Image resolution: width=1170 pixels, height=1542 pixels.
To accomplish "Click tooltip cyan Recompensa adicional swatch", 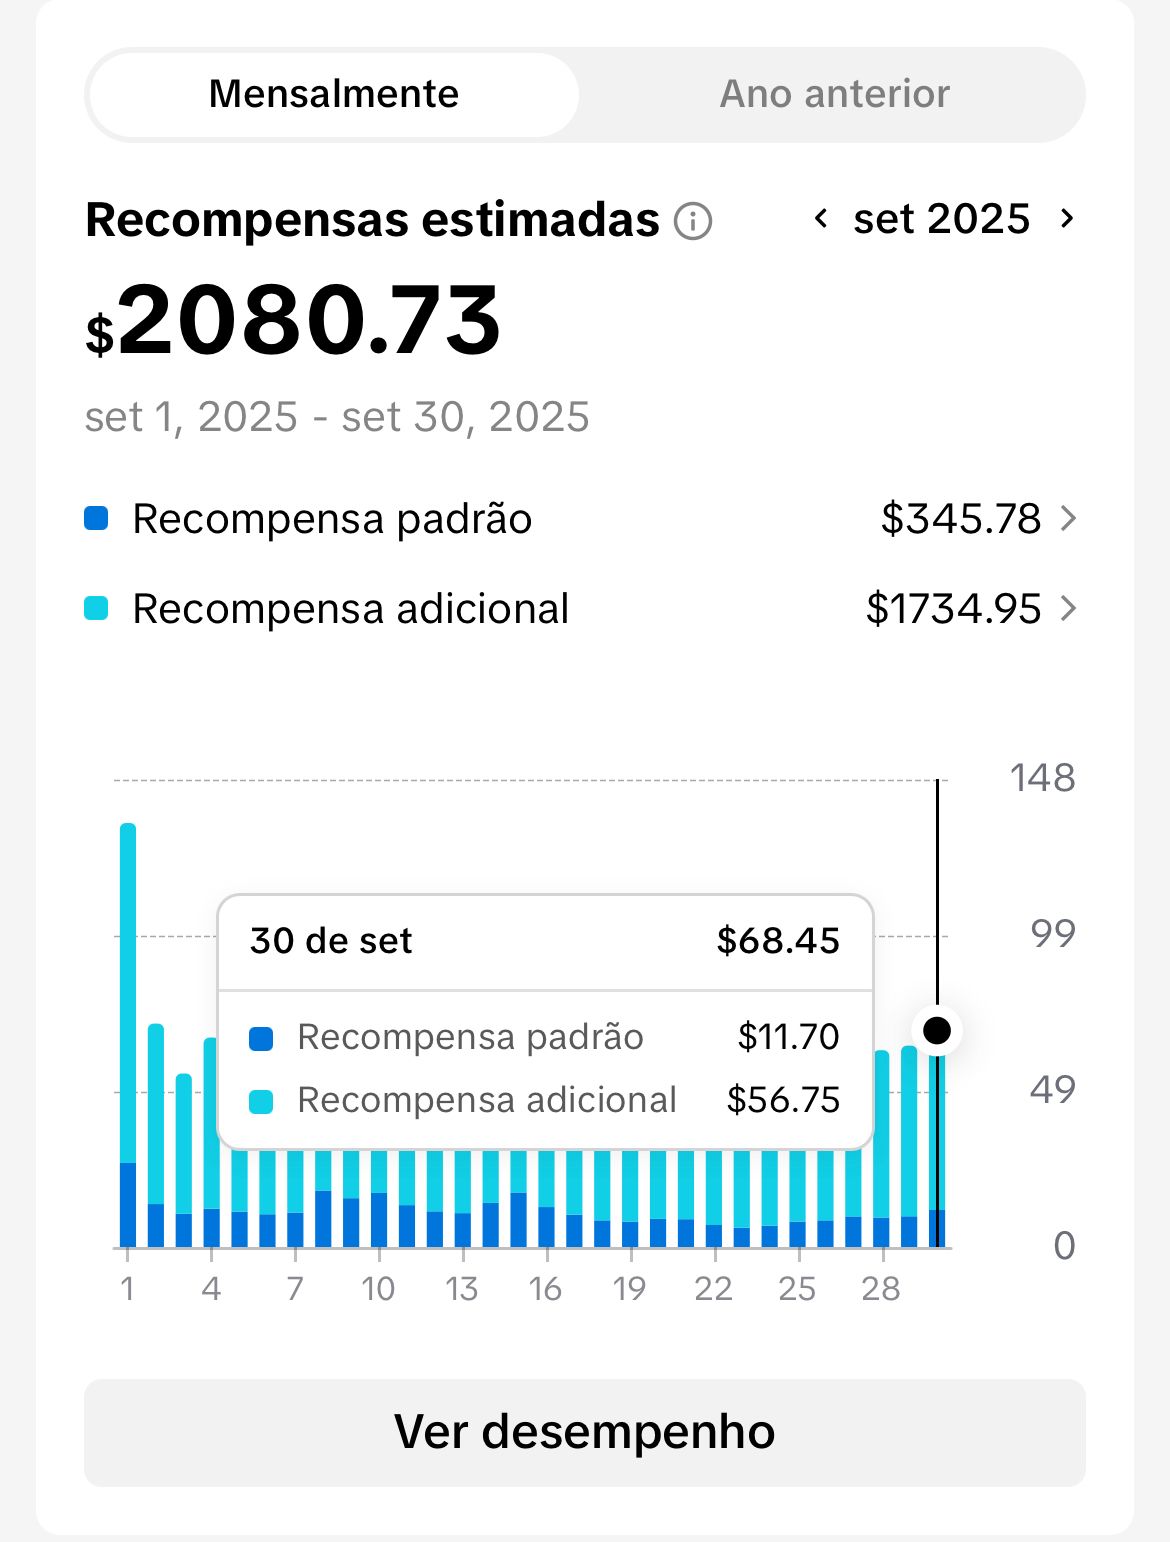I will pyautogui.click(x=261, y=1101).
